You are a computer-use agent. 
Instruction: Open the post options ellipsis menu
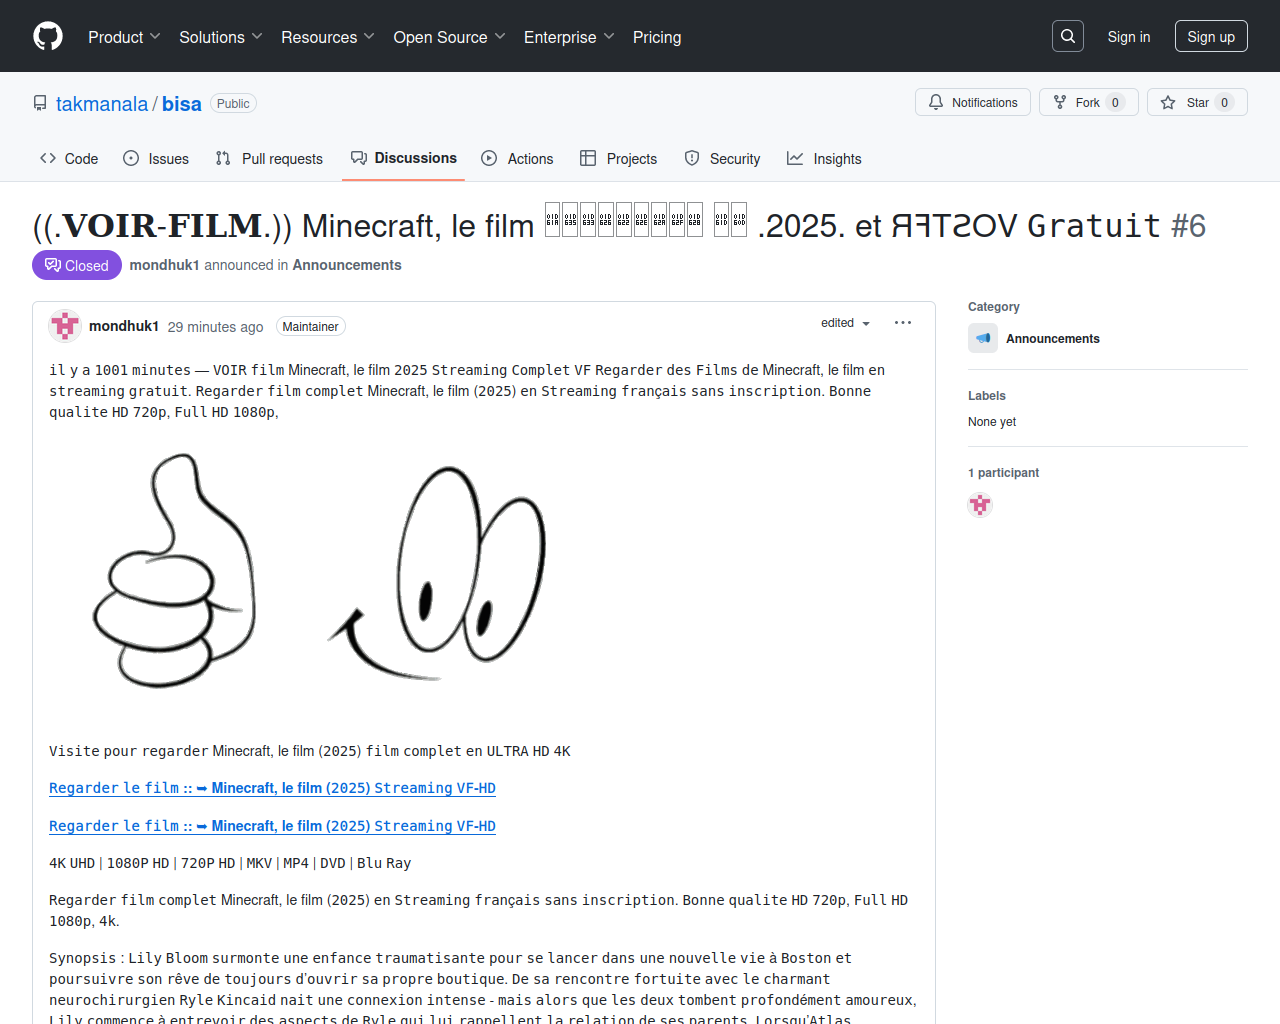click(903, 323)
